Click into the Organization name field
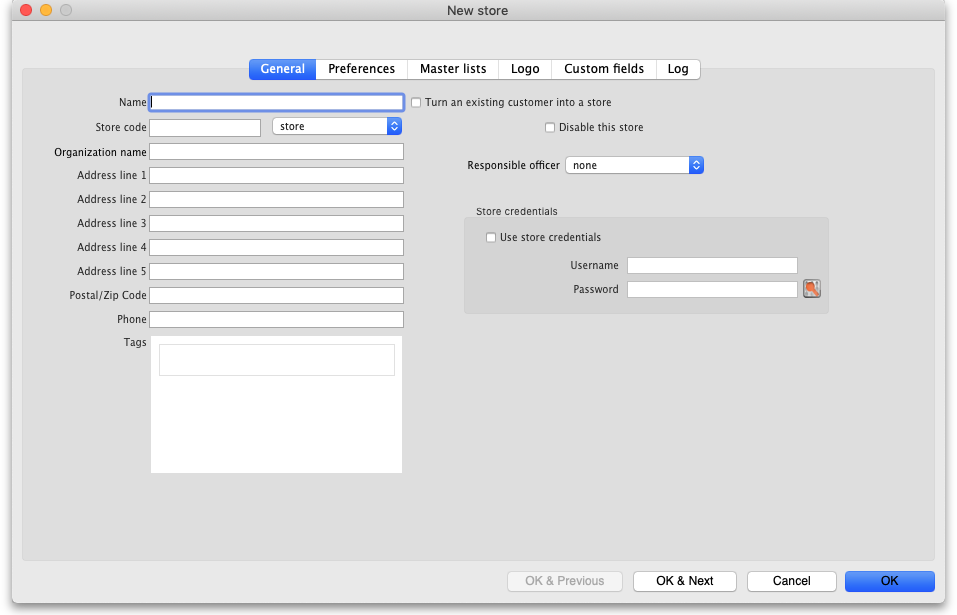Image resolution: width=957 pixels, height=615 pixels. pos(276,152)
